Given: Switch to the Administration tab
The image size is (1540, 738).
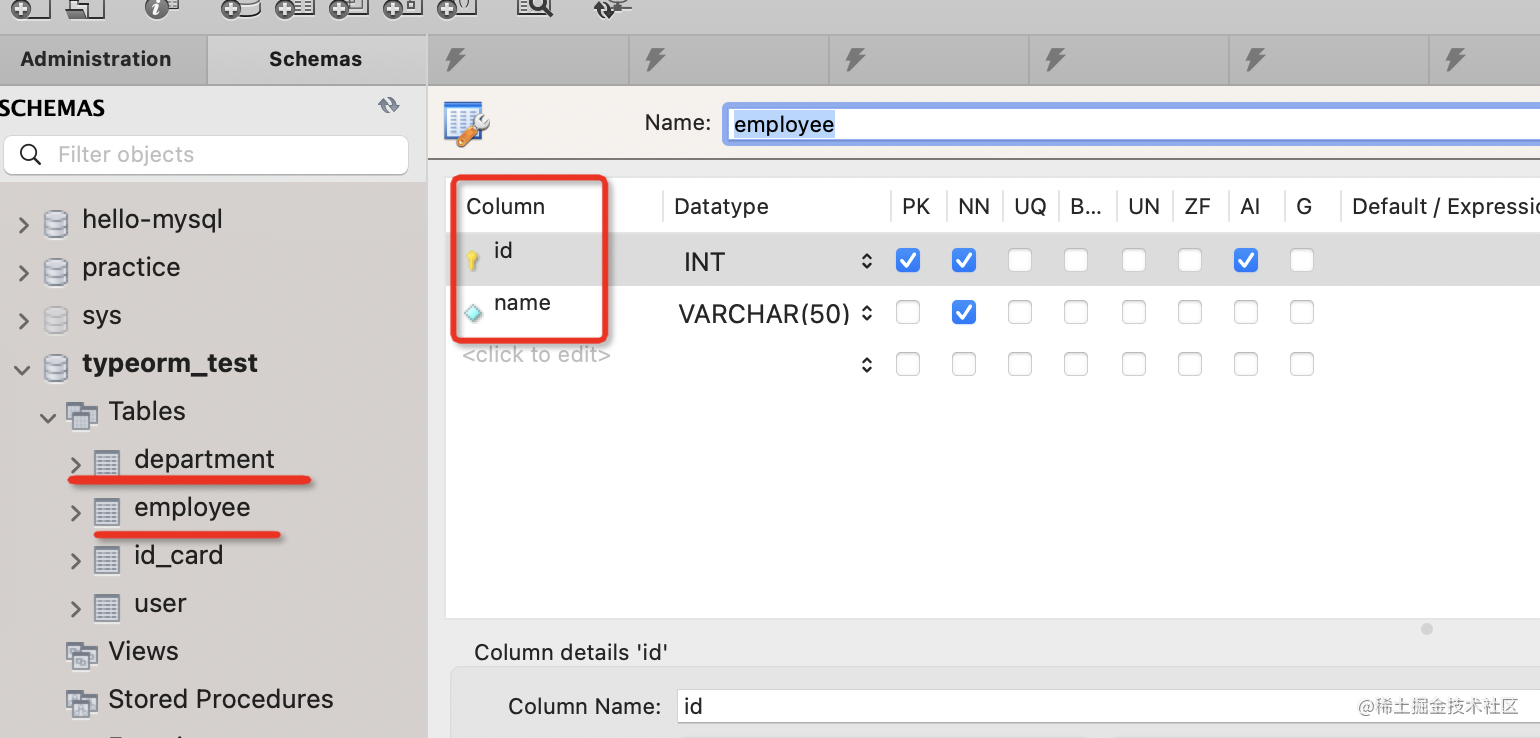Looking at the screenshot, I should point(96,59).
